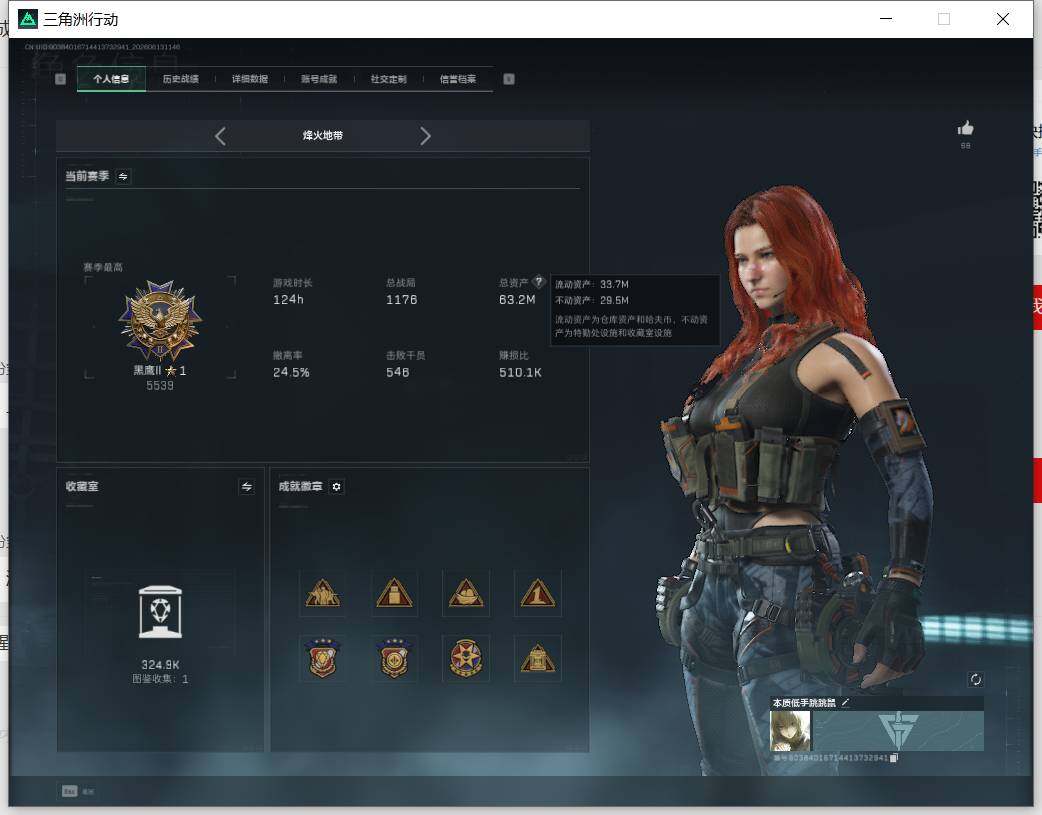Close the 三角洲行动 window
The image size is (1042, 815).
point(1003,19)
